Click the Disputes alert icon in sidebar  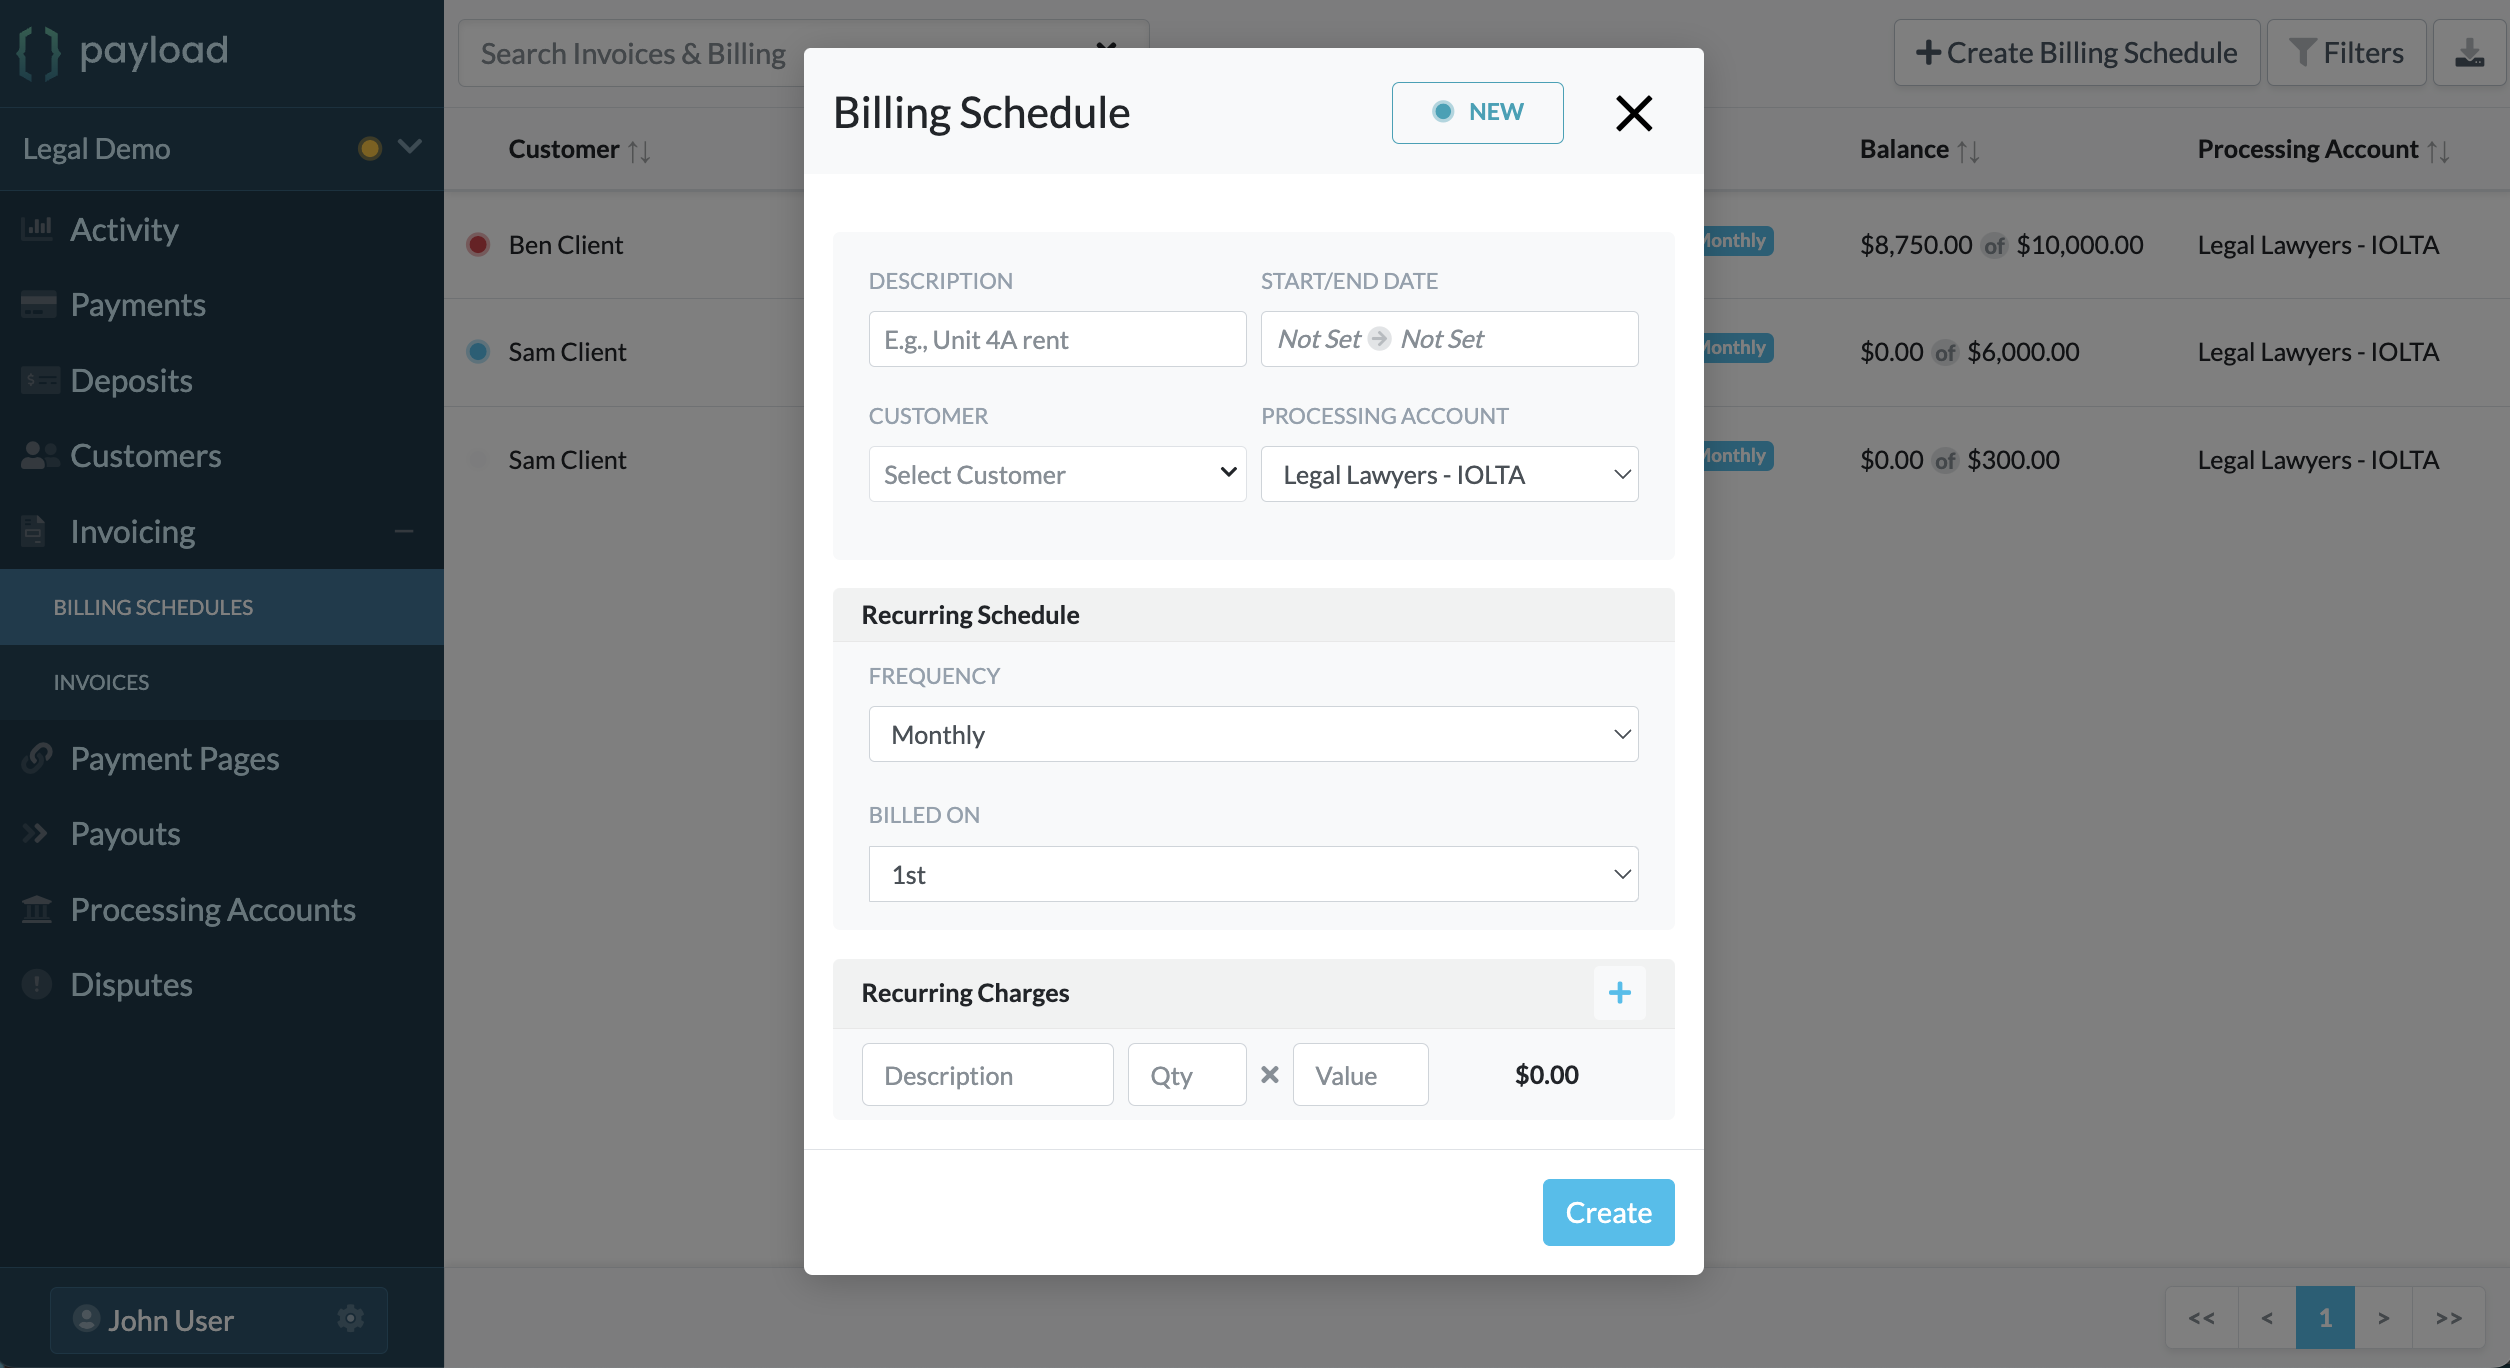pyautogui.click(x=37, y=984)
